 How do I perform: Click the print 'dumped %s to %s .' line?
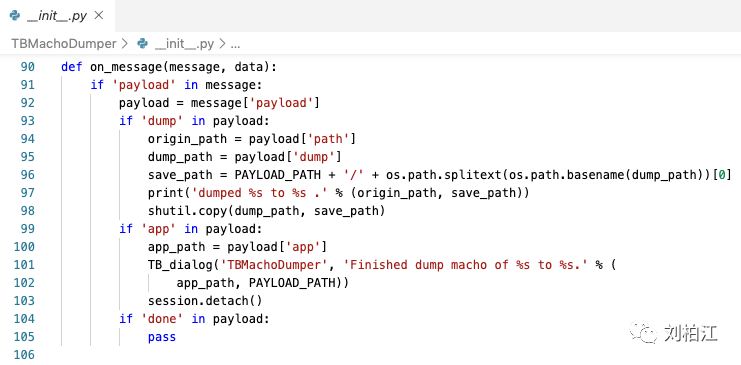pos(338,193)
